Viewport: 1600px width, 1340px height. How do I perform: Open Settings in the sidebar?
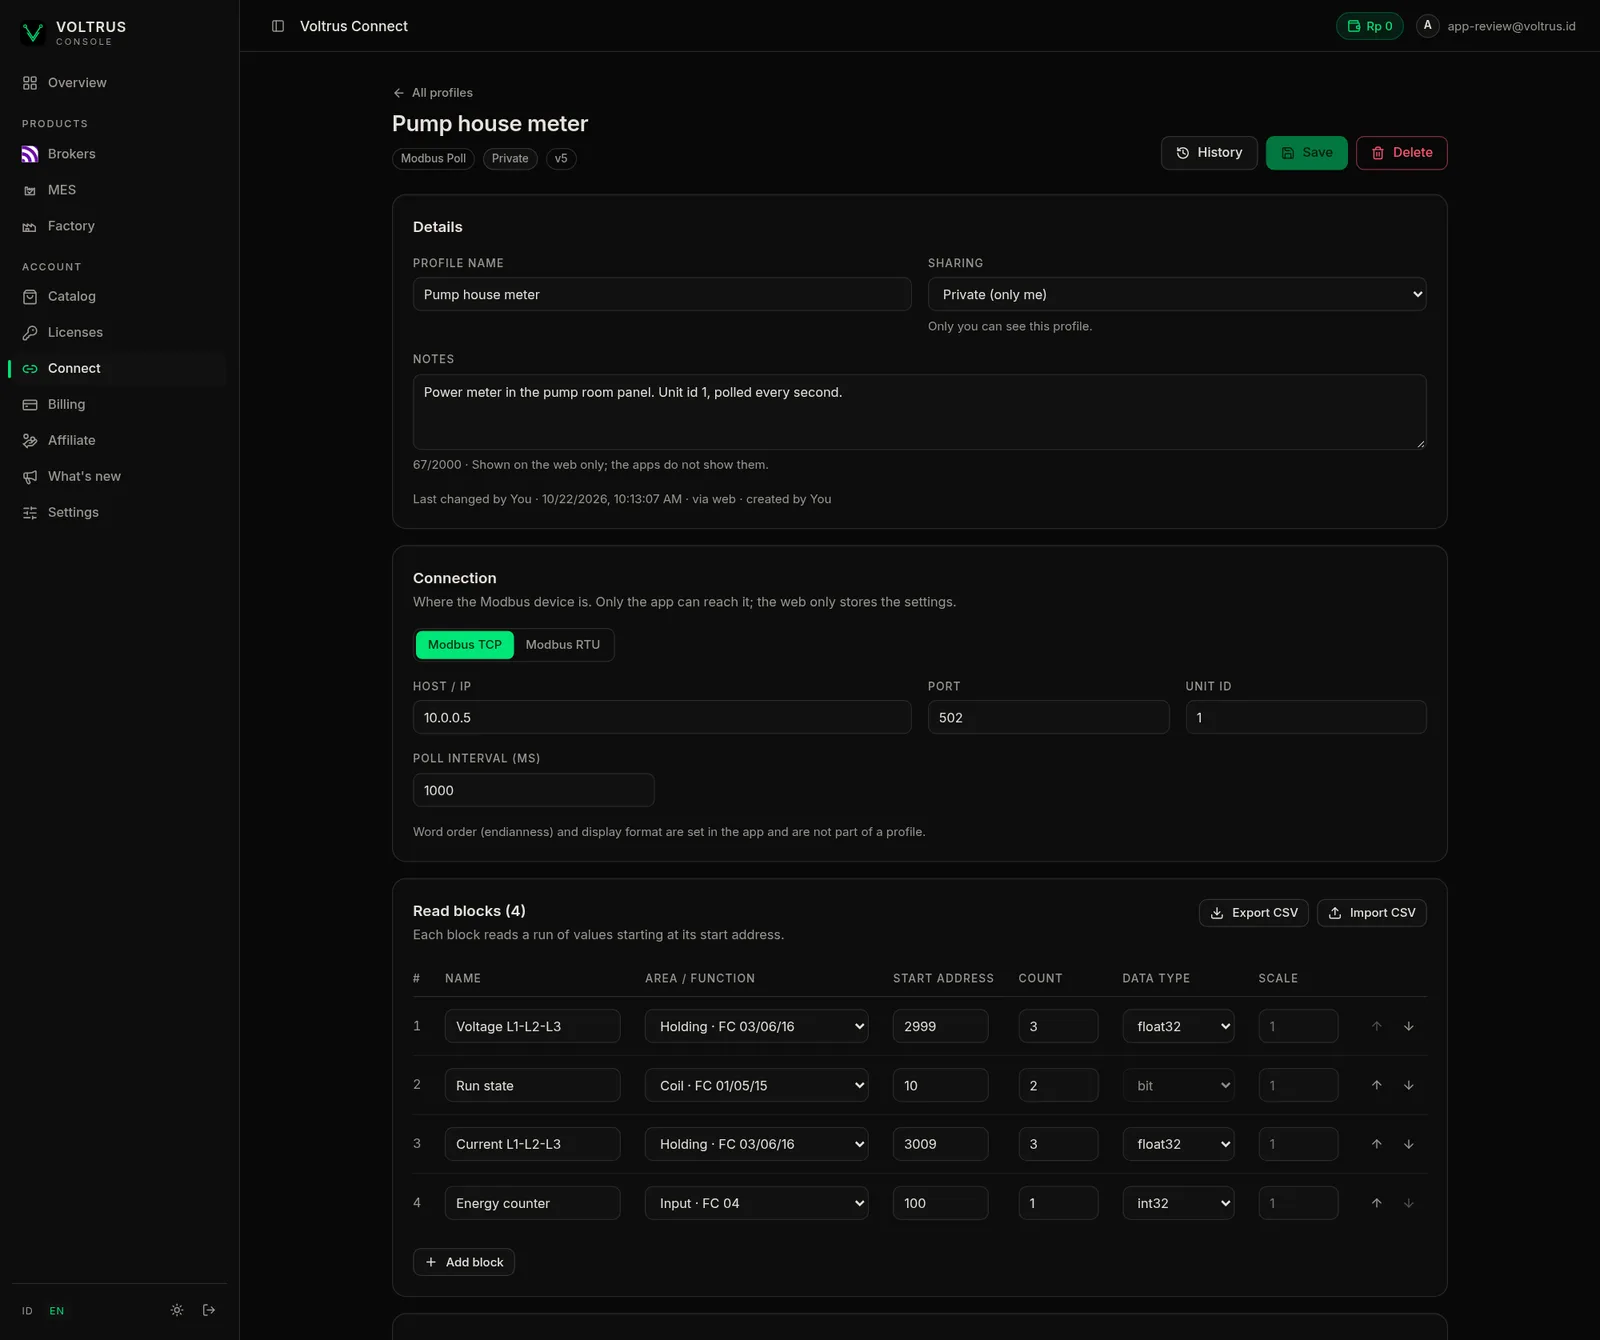coord(119,512)
